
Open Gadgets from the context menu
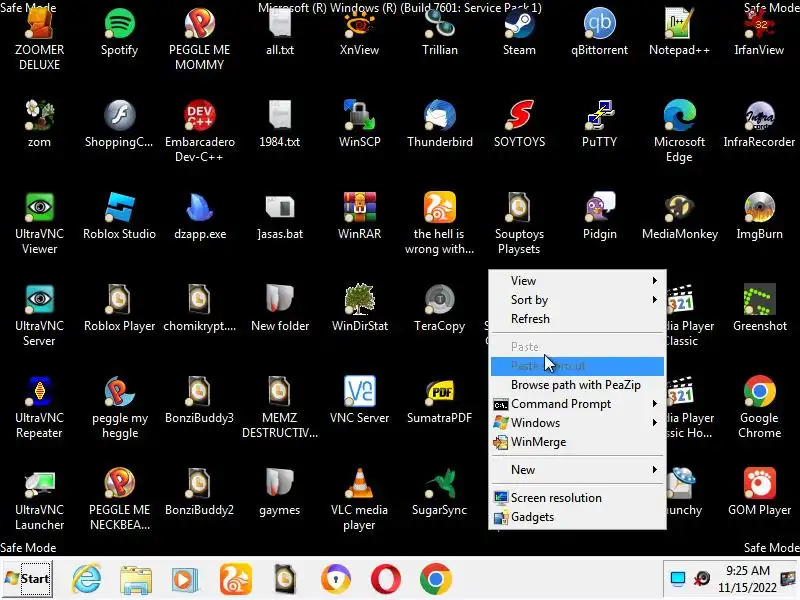coord(577,517)
